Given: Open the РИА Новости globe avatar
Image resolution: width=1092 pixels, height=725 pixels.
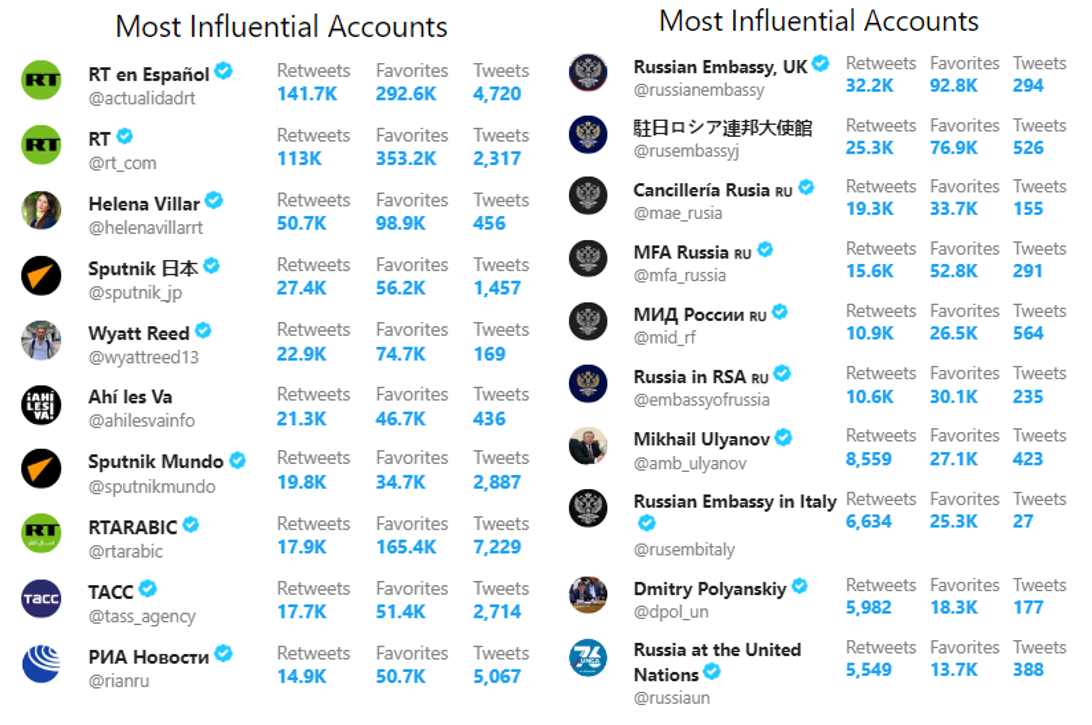Looking at the screenshot, I should (41, 664).
